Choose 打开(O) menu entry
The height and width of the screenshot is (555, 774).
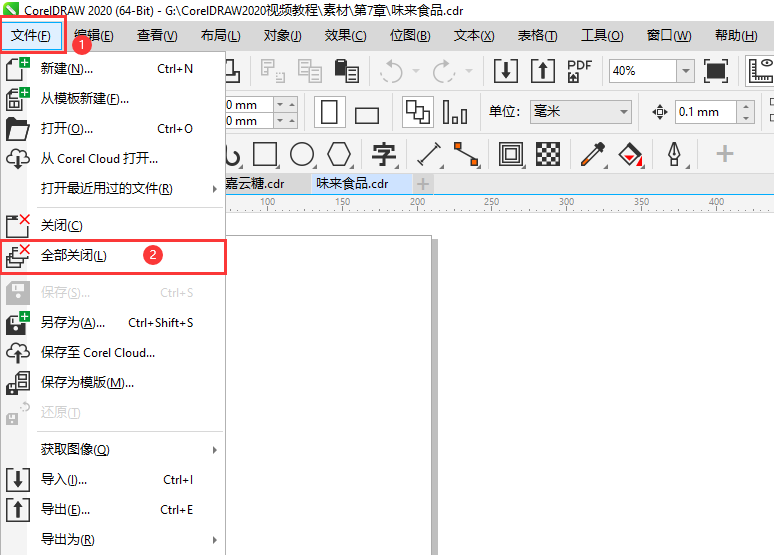(113, 129)
